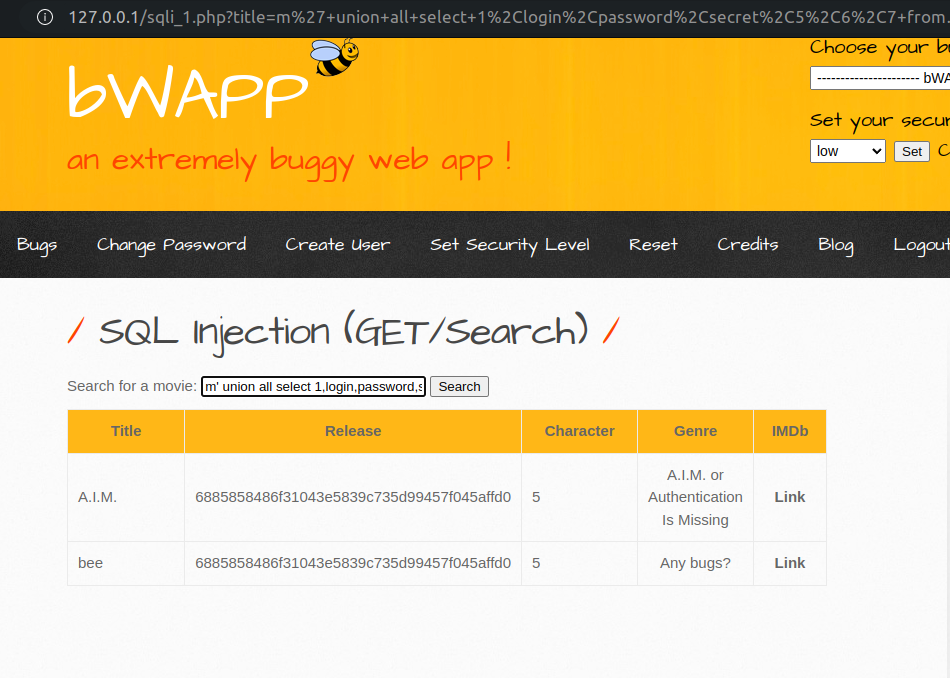Open the security level dropdown set to low
950x678 pixels.
[x=848, y=151]
